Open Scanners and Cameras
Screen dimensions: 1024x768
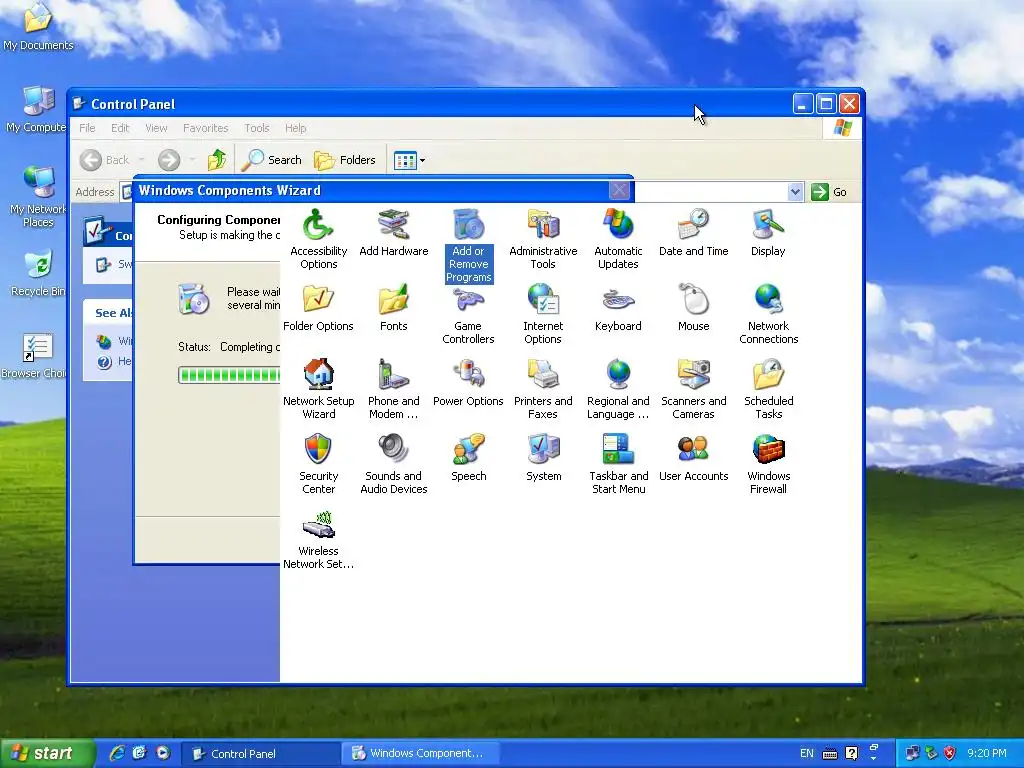[693, 389]
